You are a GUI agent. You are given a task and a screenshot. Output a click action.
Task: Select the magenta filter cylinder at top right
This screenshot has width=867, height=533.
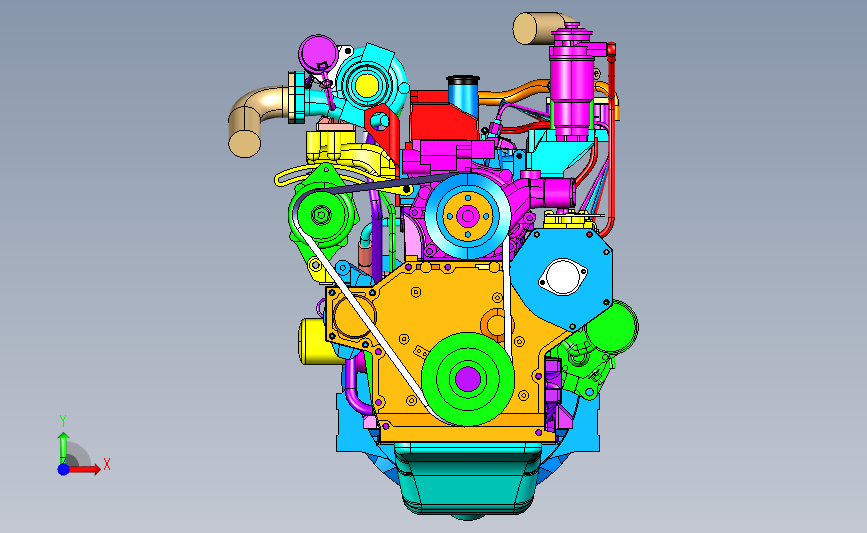click(572, 83)
